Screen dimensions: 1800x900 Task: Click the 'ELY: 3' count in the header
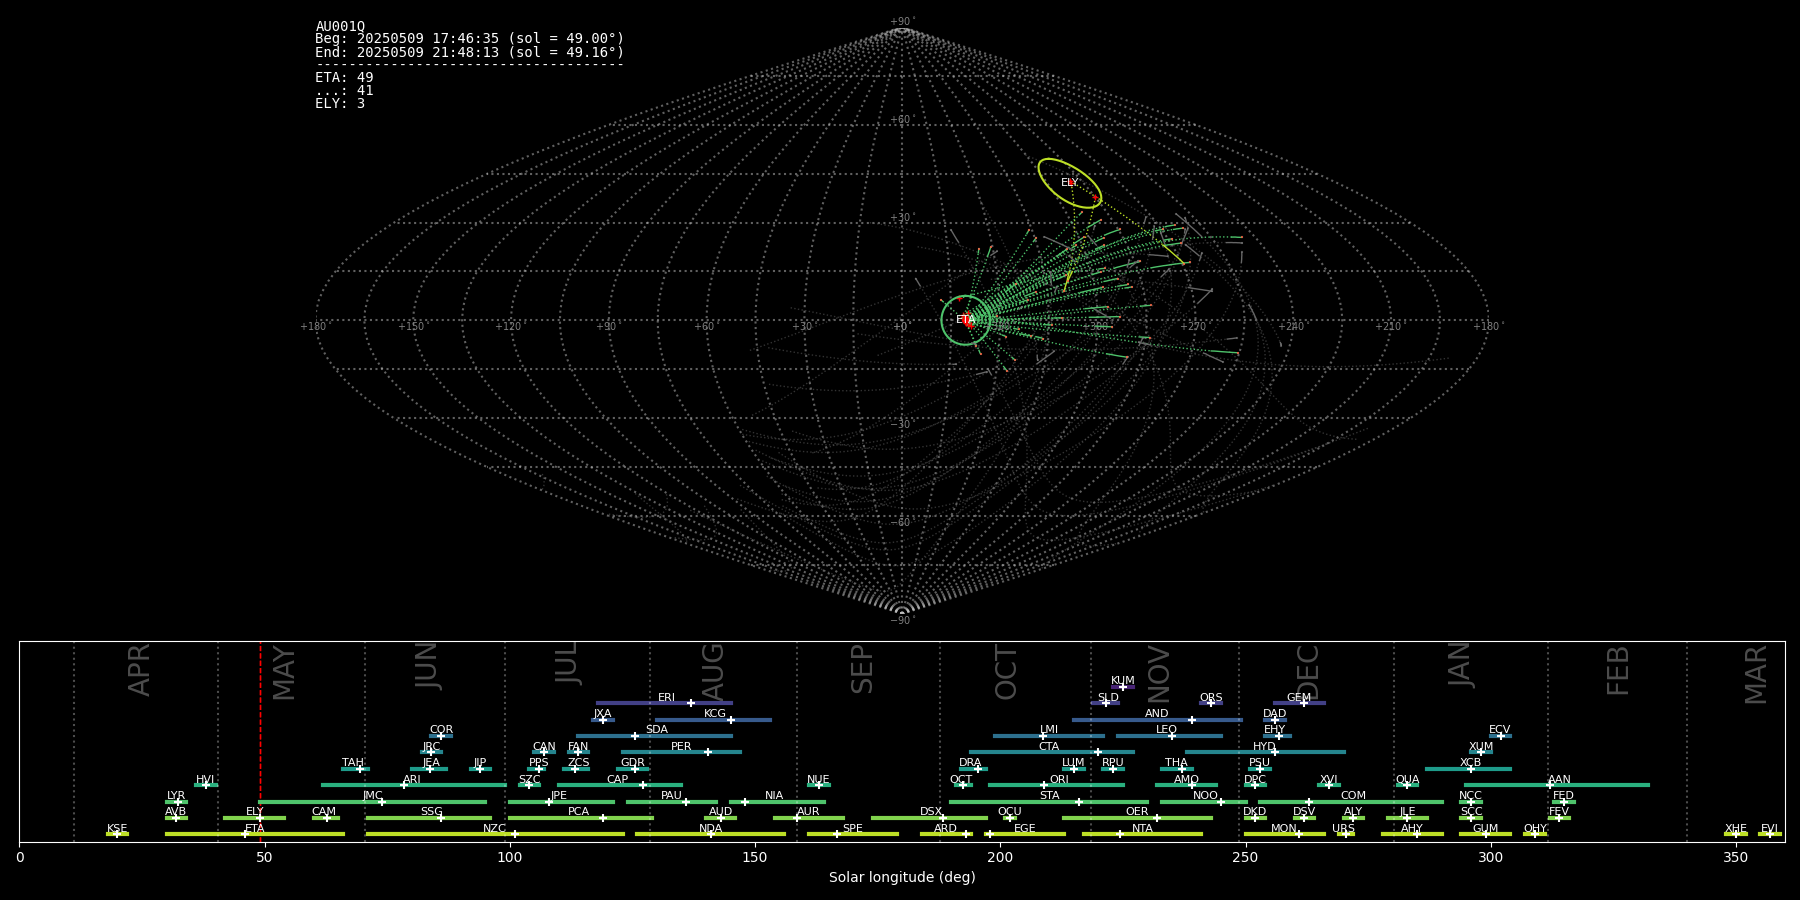[x=340, y=104]
